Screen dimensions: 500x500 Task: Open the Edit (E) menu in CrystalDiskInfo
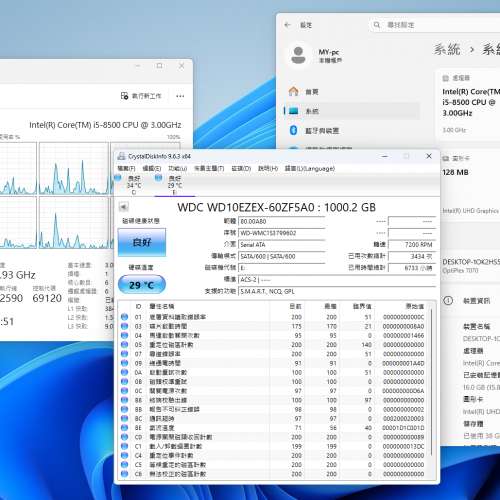click(x=152, y=168)
